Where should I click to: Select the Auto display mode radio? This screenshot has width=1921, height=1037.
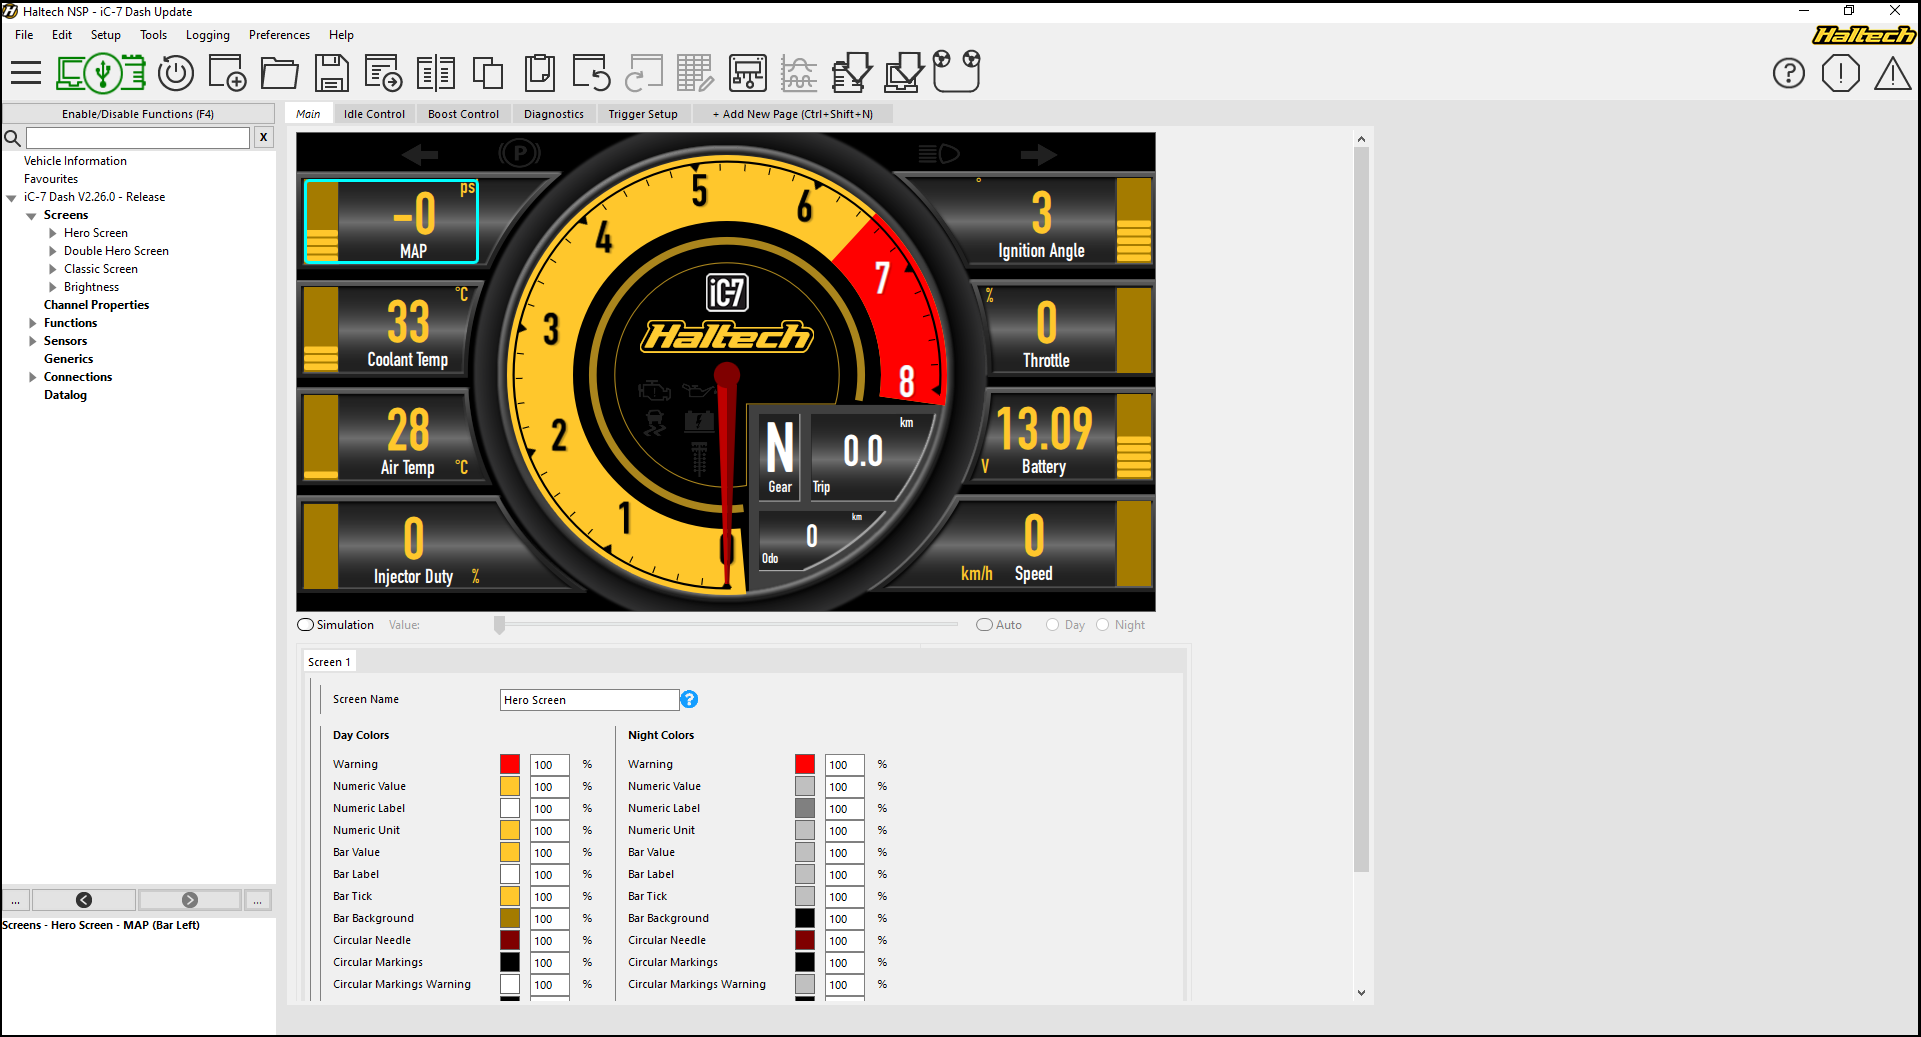point(985,625)
